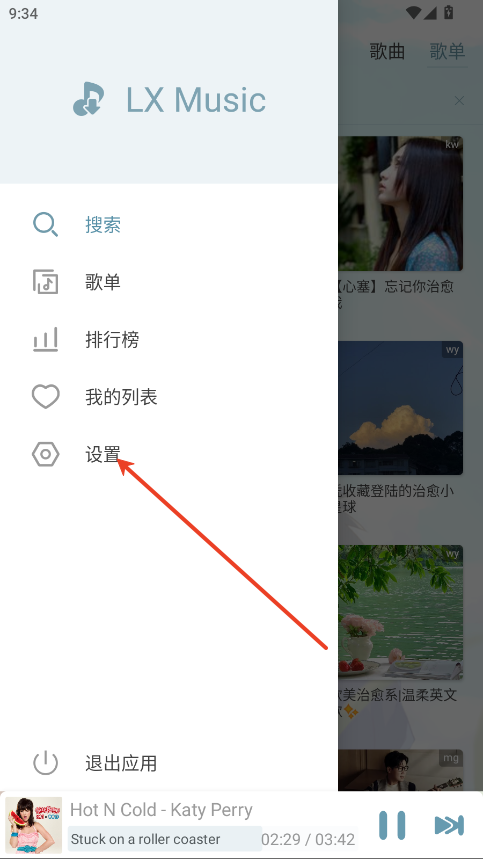Click the power icon to exit
This screenshot has height=859, width=483.
click(45, 763)
